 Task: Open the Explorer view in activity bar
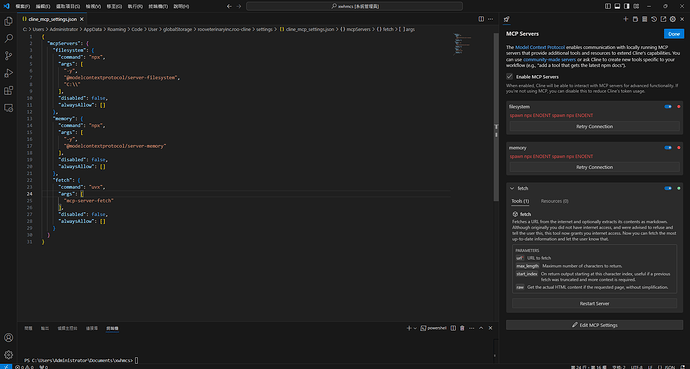[8, 21]
